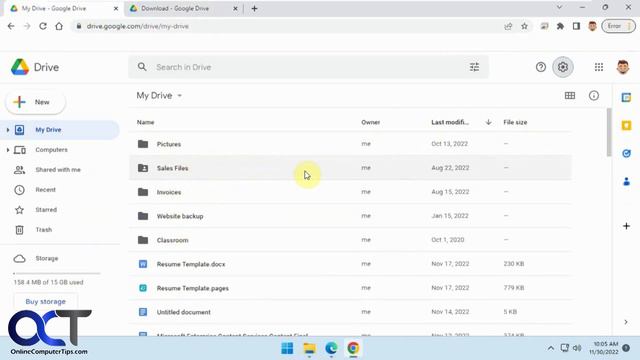Open Chrome side panel icon
This screenshot has width=640, height=360.
[x=576, y=26]
